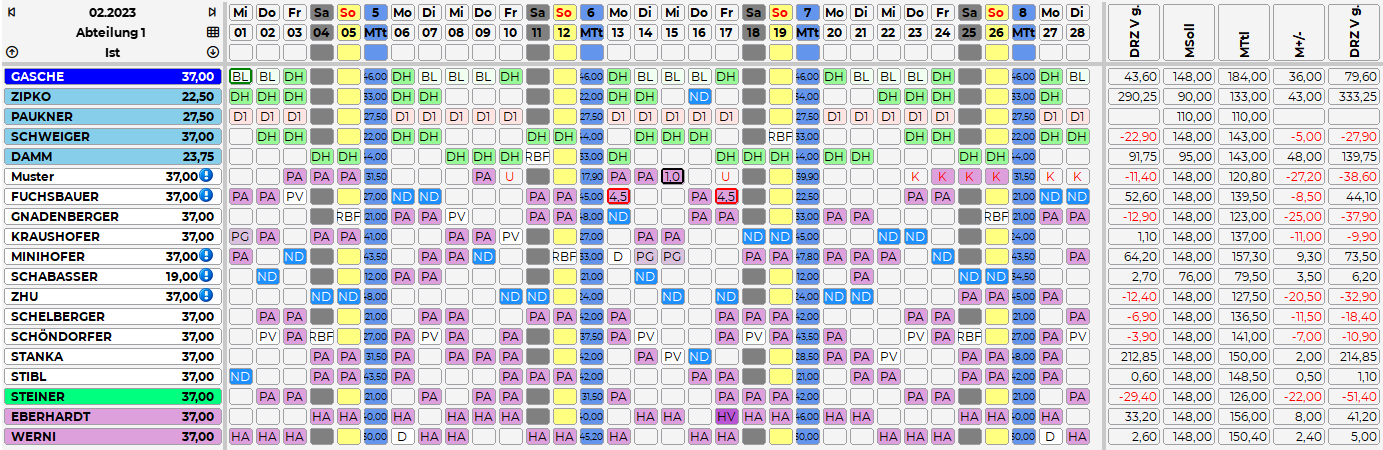Open the Abteilung 1 department selector

110,32
